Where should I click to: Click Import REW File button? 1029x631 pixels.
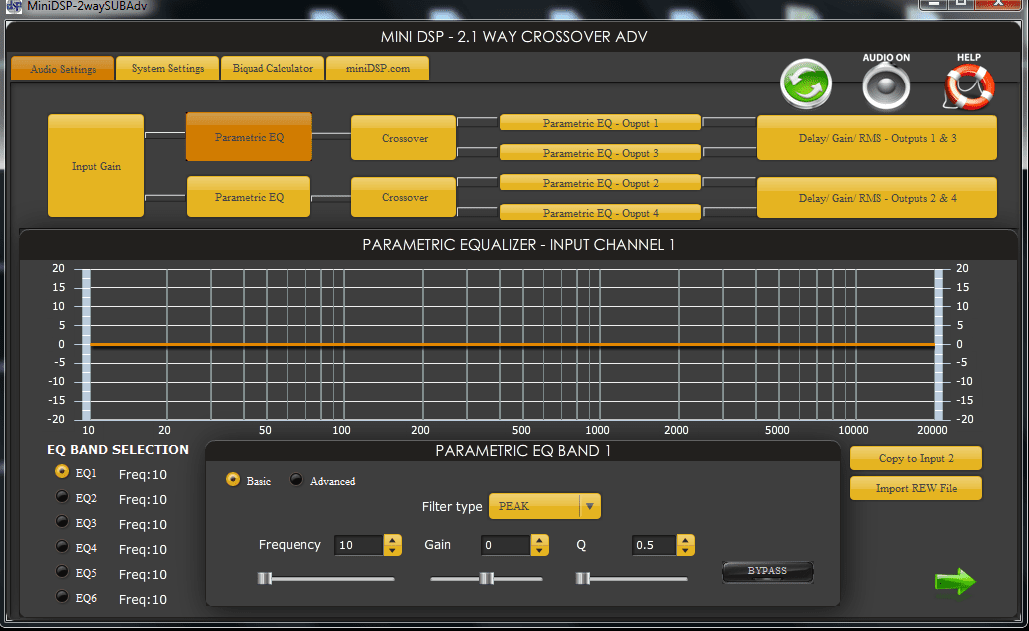[x=916, y=488]
